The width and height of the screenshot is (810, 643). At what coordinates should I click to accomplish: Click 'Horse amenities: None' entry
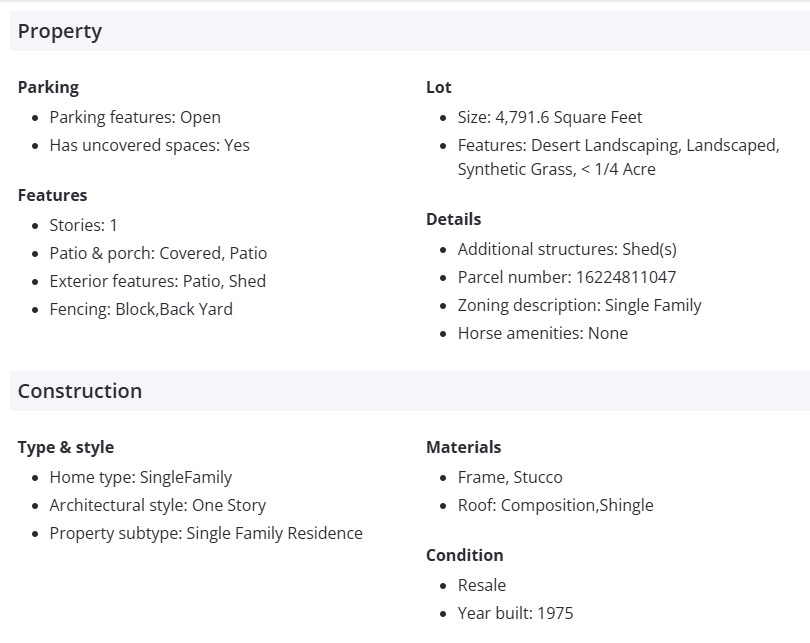(x=543, y=333)
